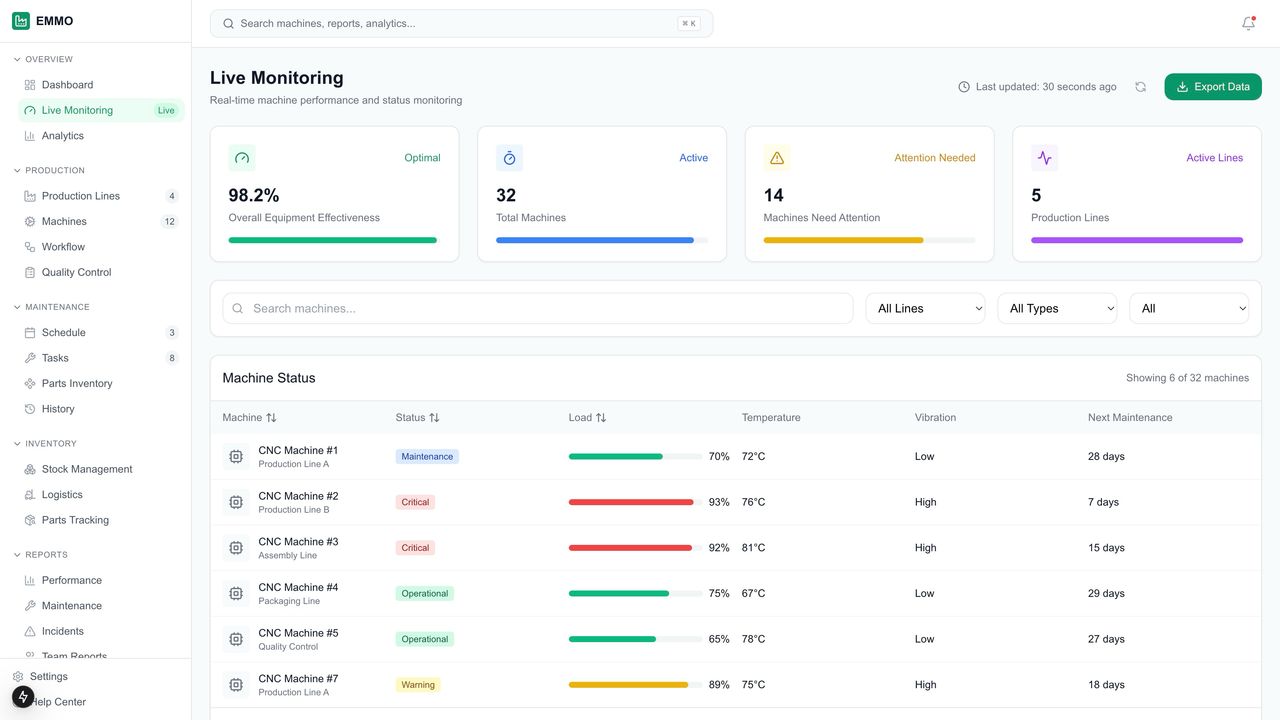Click the EMMO logo icon
The image size is (1280, 720).
[21, 21]
